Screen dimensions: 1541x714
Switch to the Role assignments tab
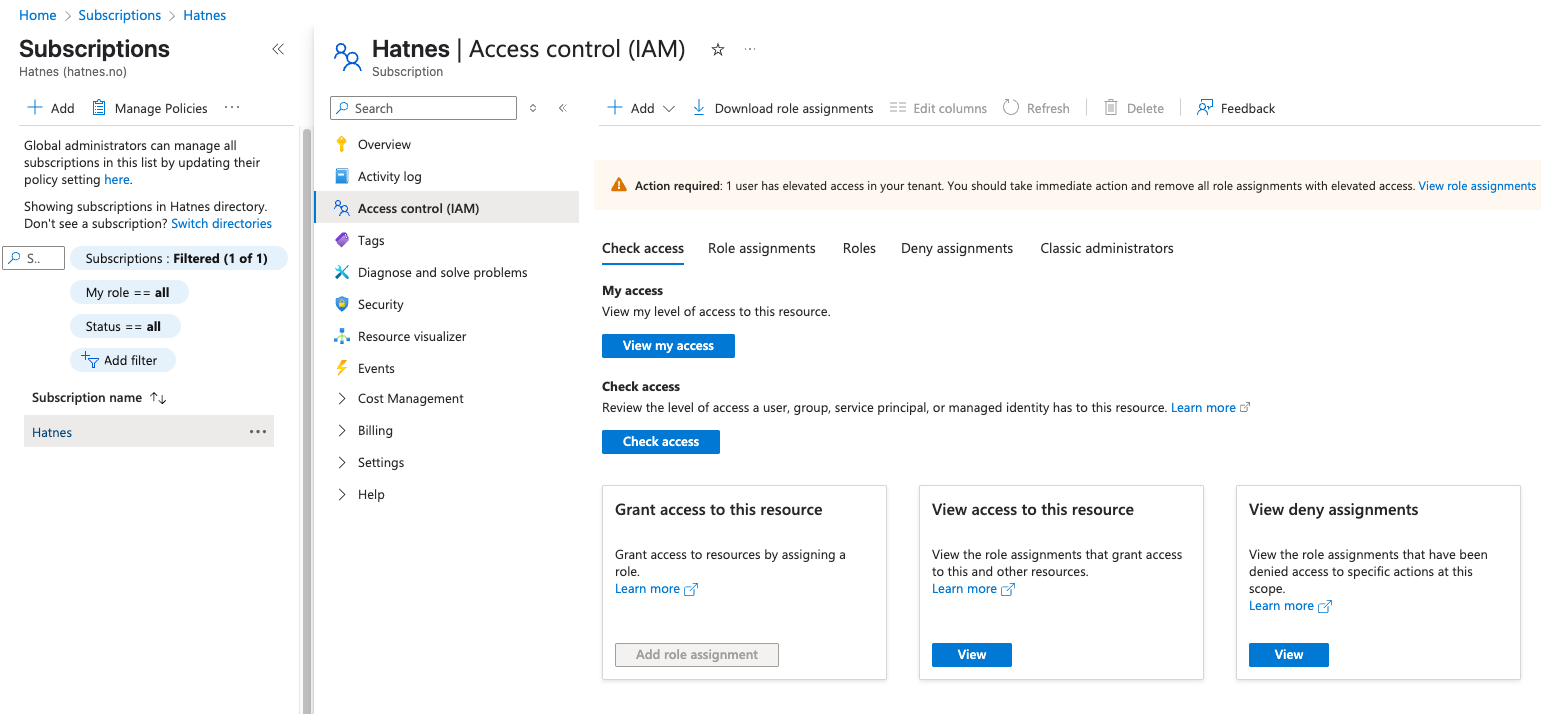762,249
